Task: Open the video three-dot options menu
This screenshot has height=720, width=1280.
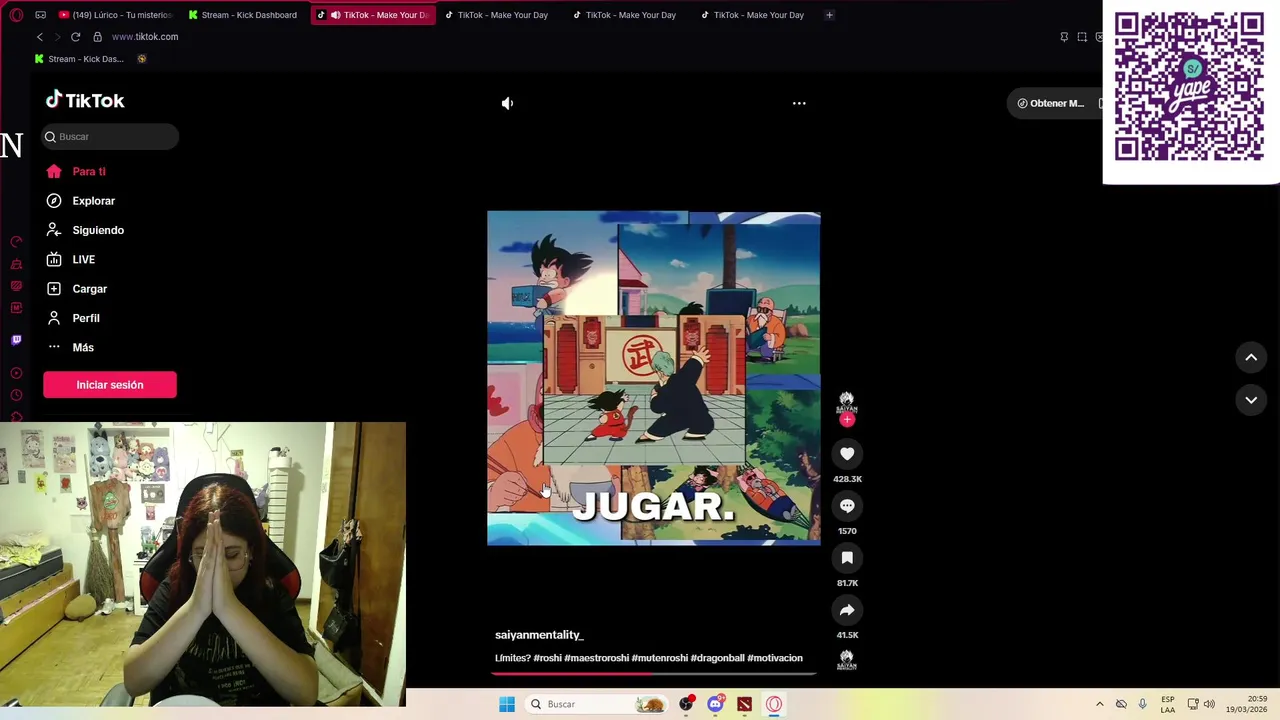Action: click(799, 103)
